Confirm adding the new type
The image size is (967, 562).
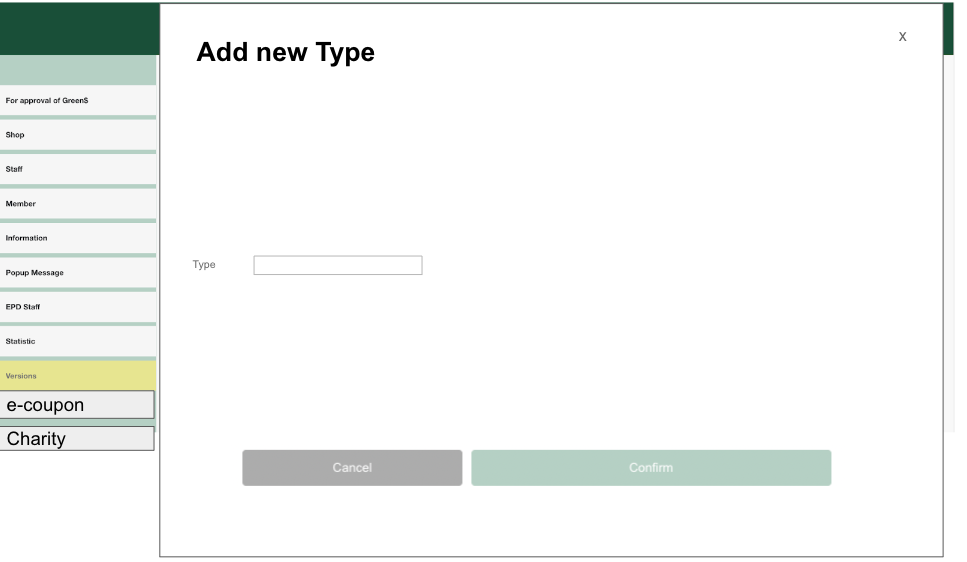650,468
